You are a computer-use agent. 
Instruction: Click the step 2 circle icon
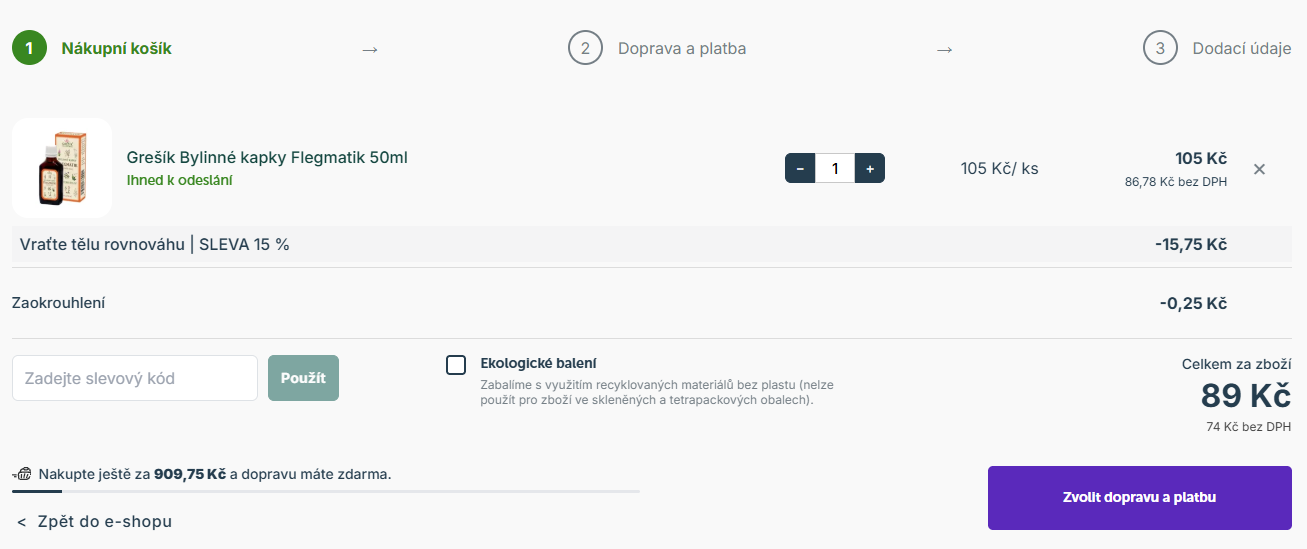[x=585, y=48]
